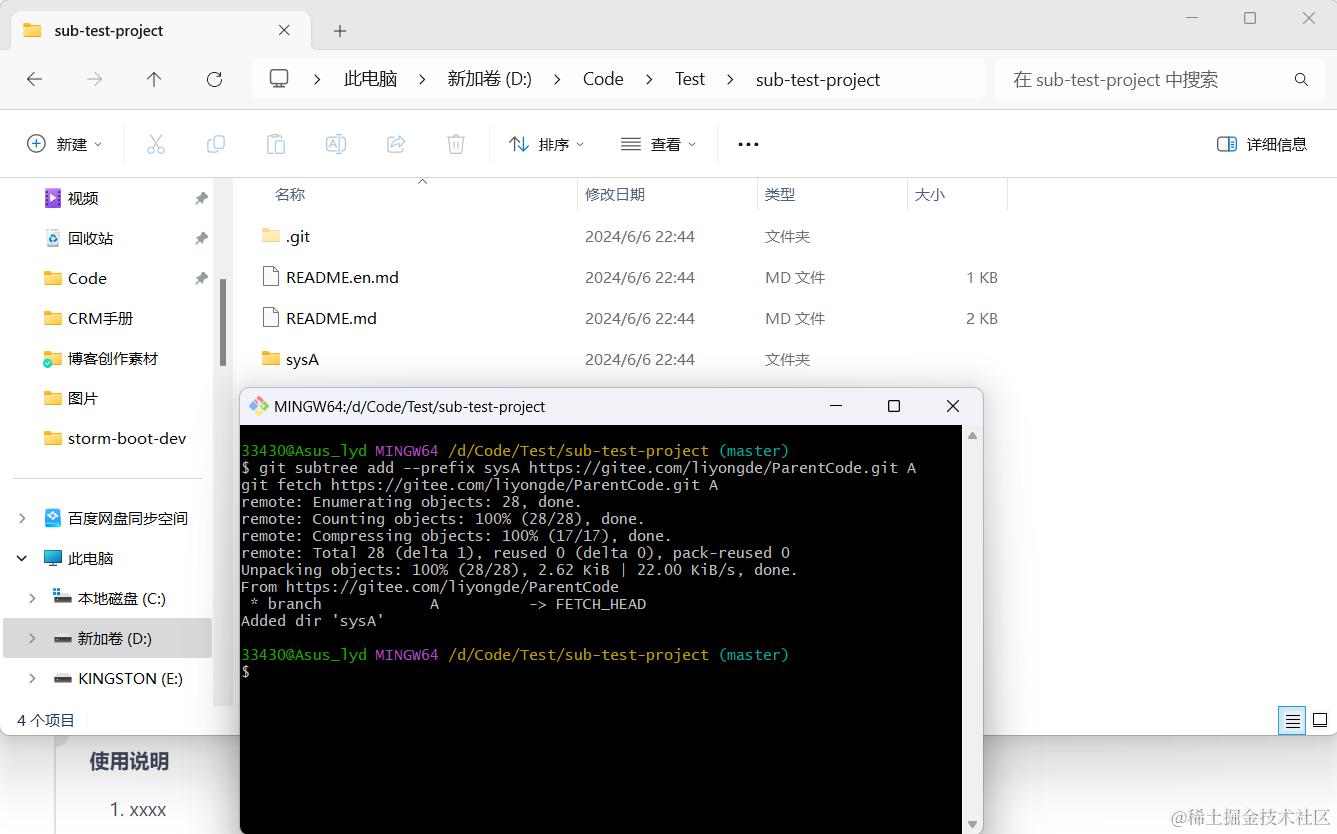
Task: Select 此电脑 in the address breadcrumb
Action: (x=370, y=79)
